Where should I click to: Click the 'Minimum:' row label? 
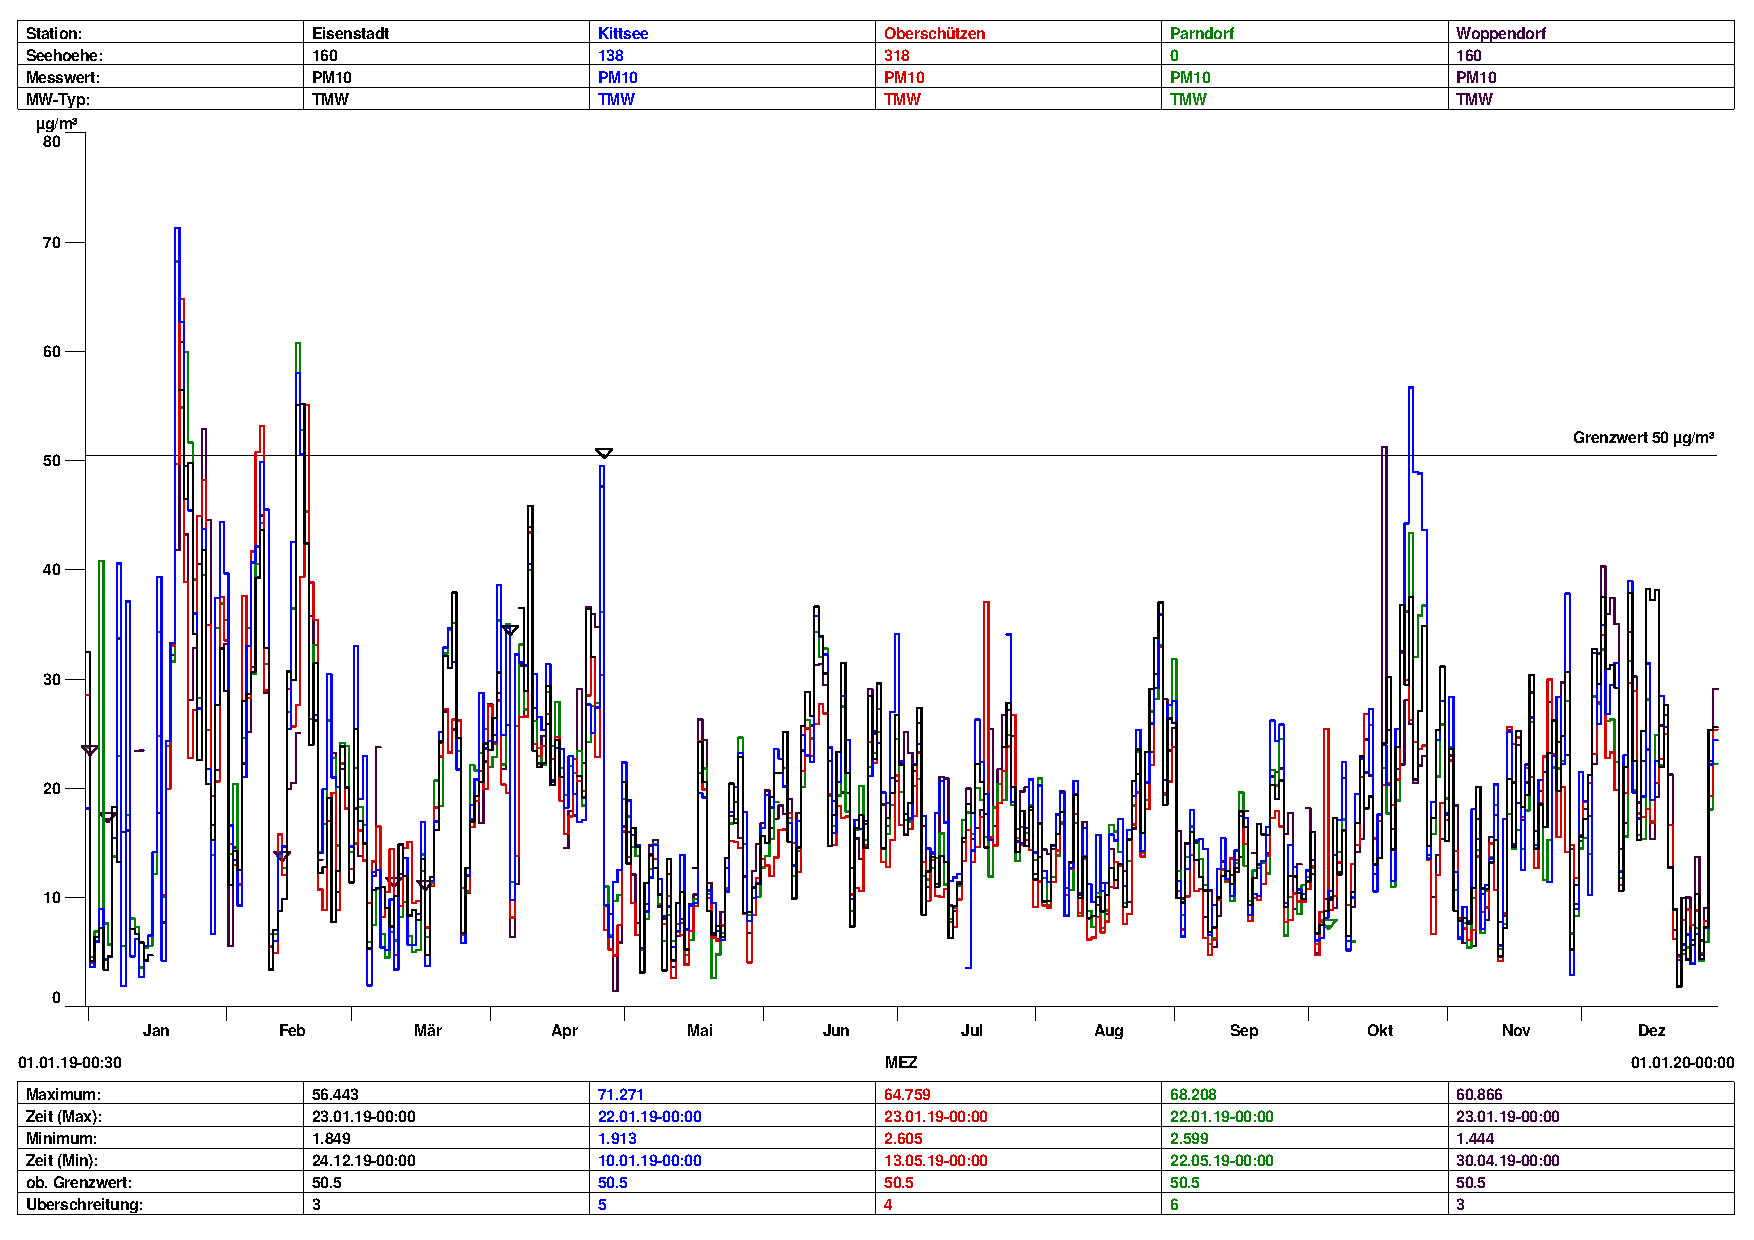point(61,1139)
